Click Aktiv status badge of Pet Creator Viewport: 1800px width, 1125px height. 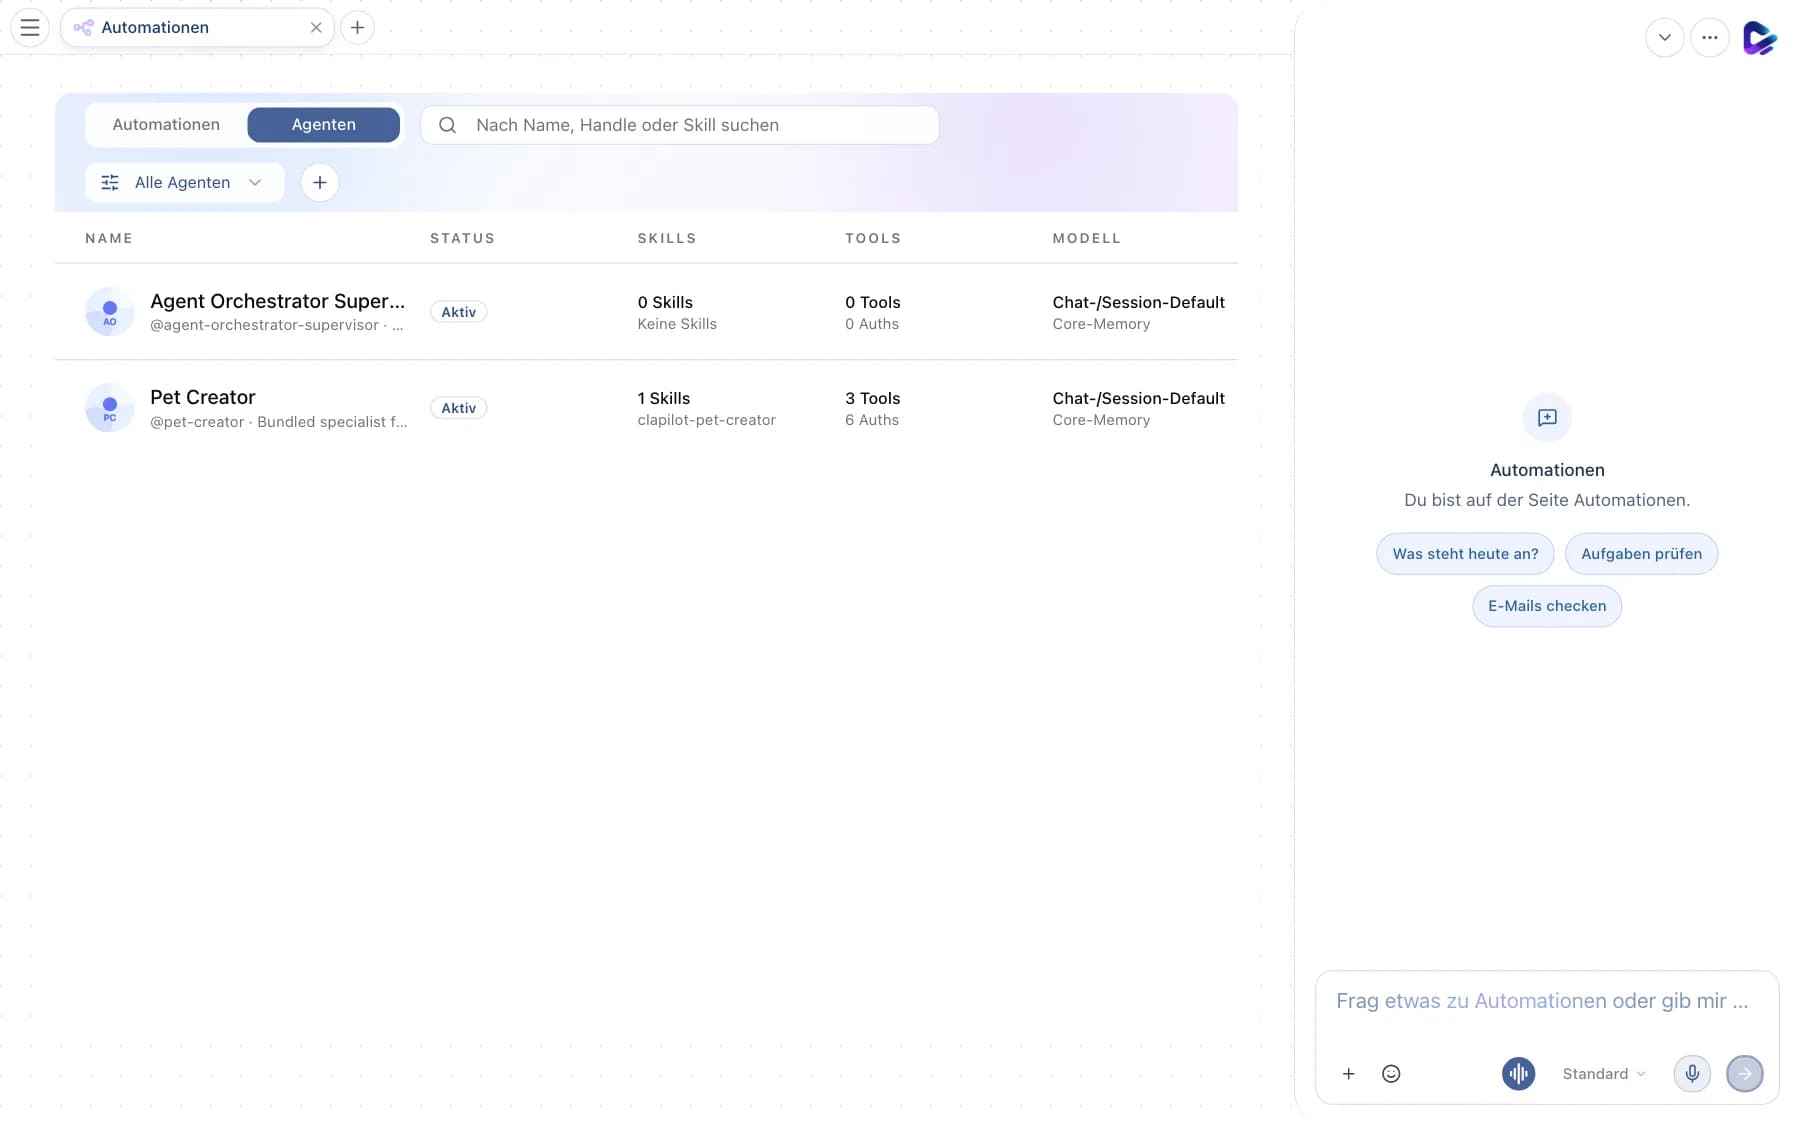pos(459,408)
